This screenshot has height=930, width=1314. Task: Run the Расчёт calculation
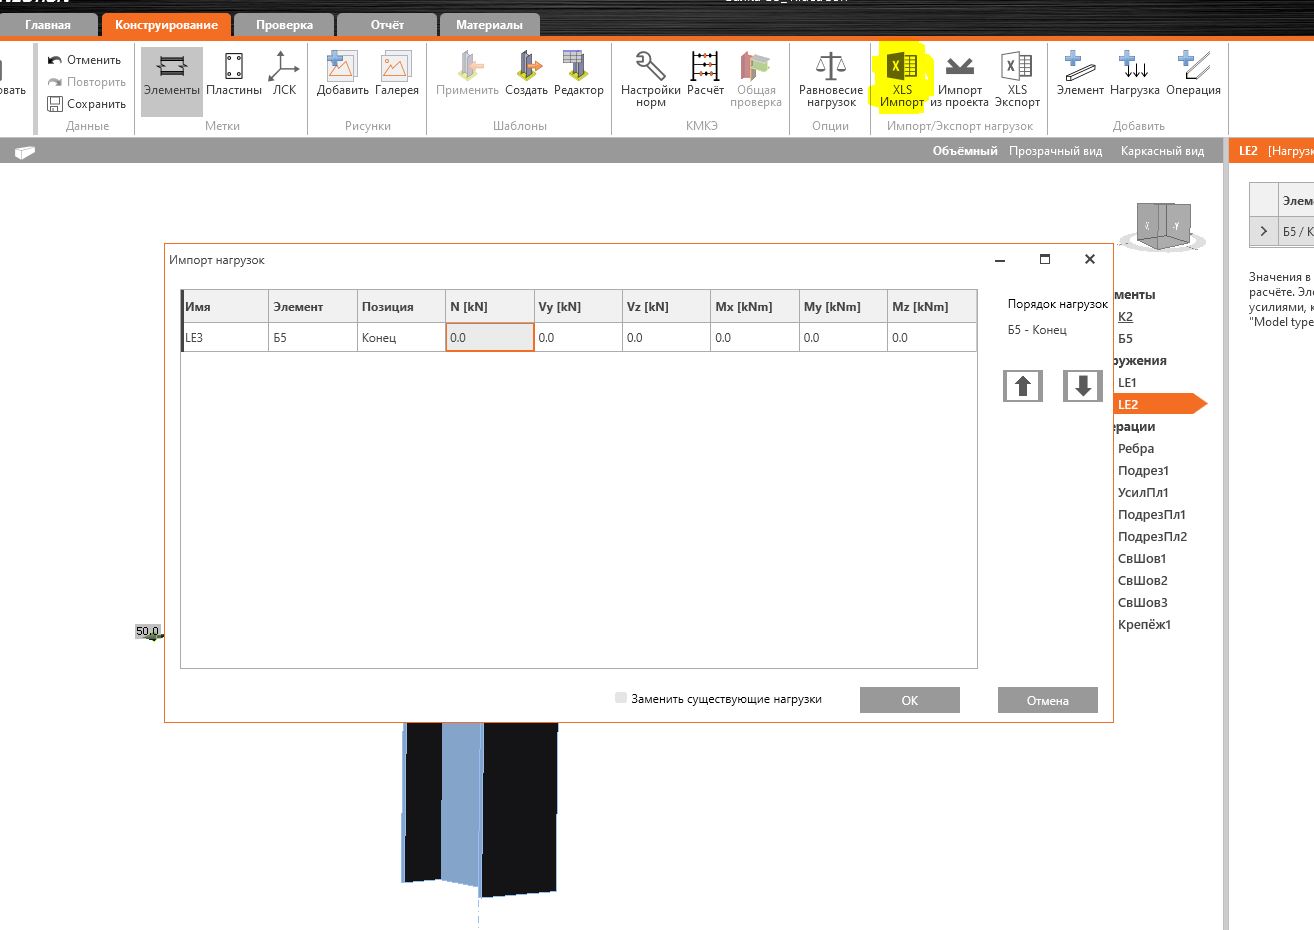pos(705,74)
